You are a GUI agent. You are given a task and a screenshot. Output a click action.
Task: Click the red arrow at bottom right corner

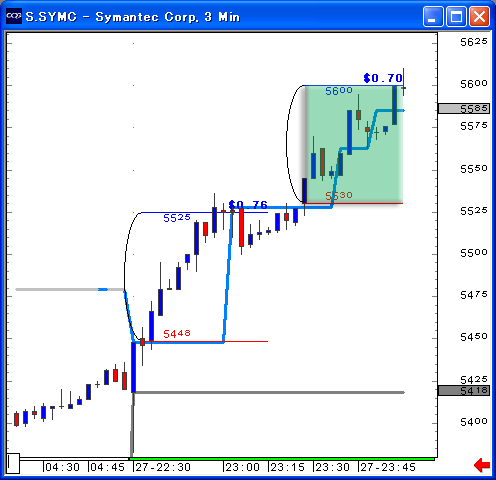click(482, 465)
